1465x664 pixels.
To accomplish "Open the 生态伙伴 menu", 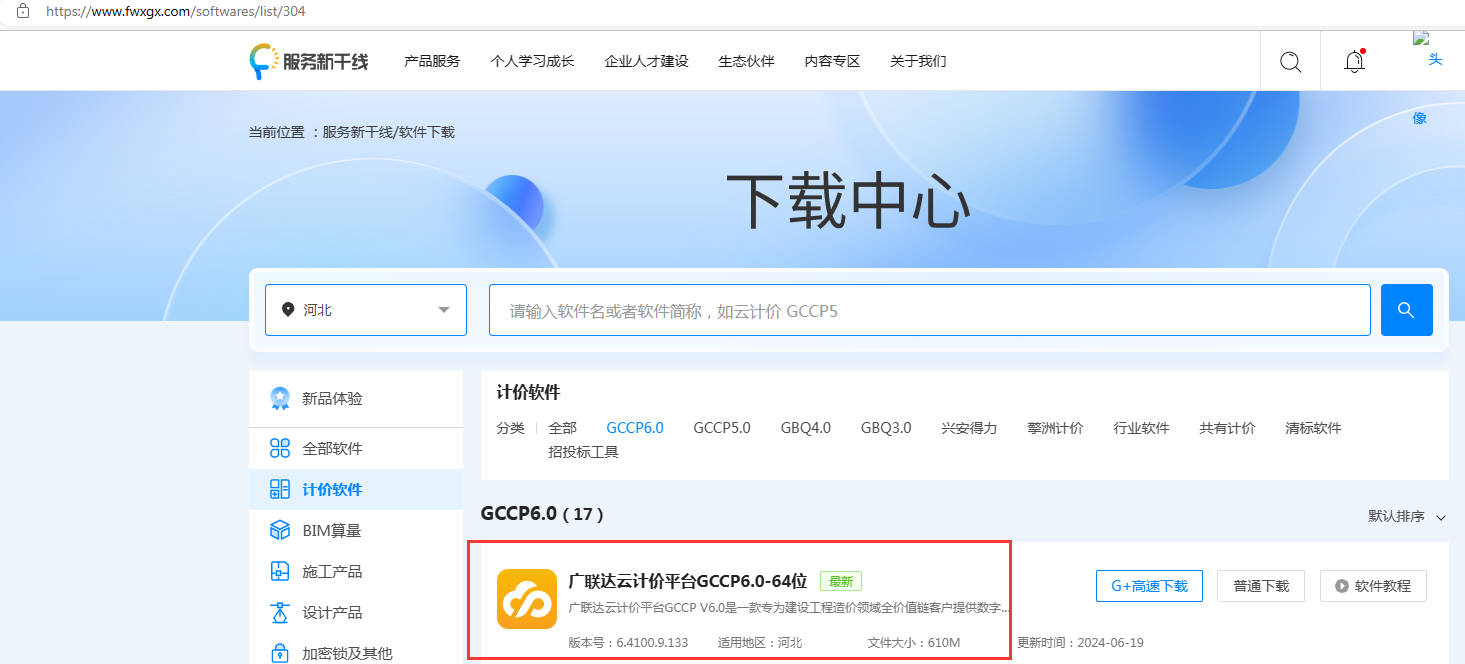I will click(x=746, y=62).
